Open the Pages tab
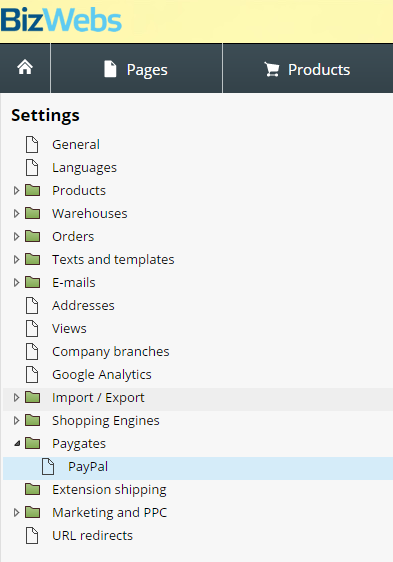The width and height of the screenshot is (393, 562). click(136, 68)
